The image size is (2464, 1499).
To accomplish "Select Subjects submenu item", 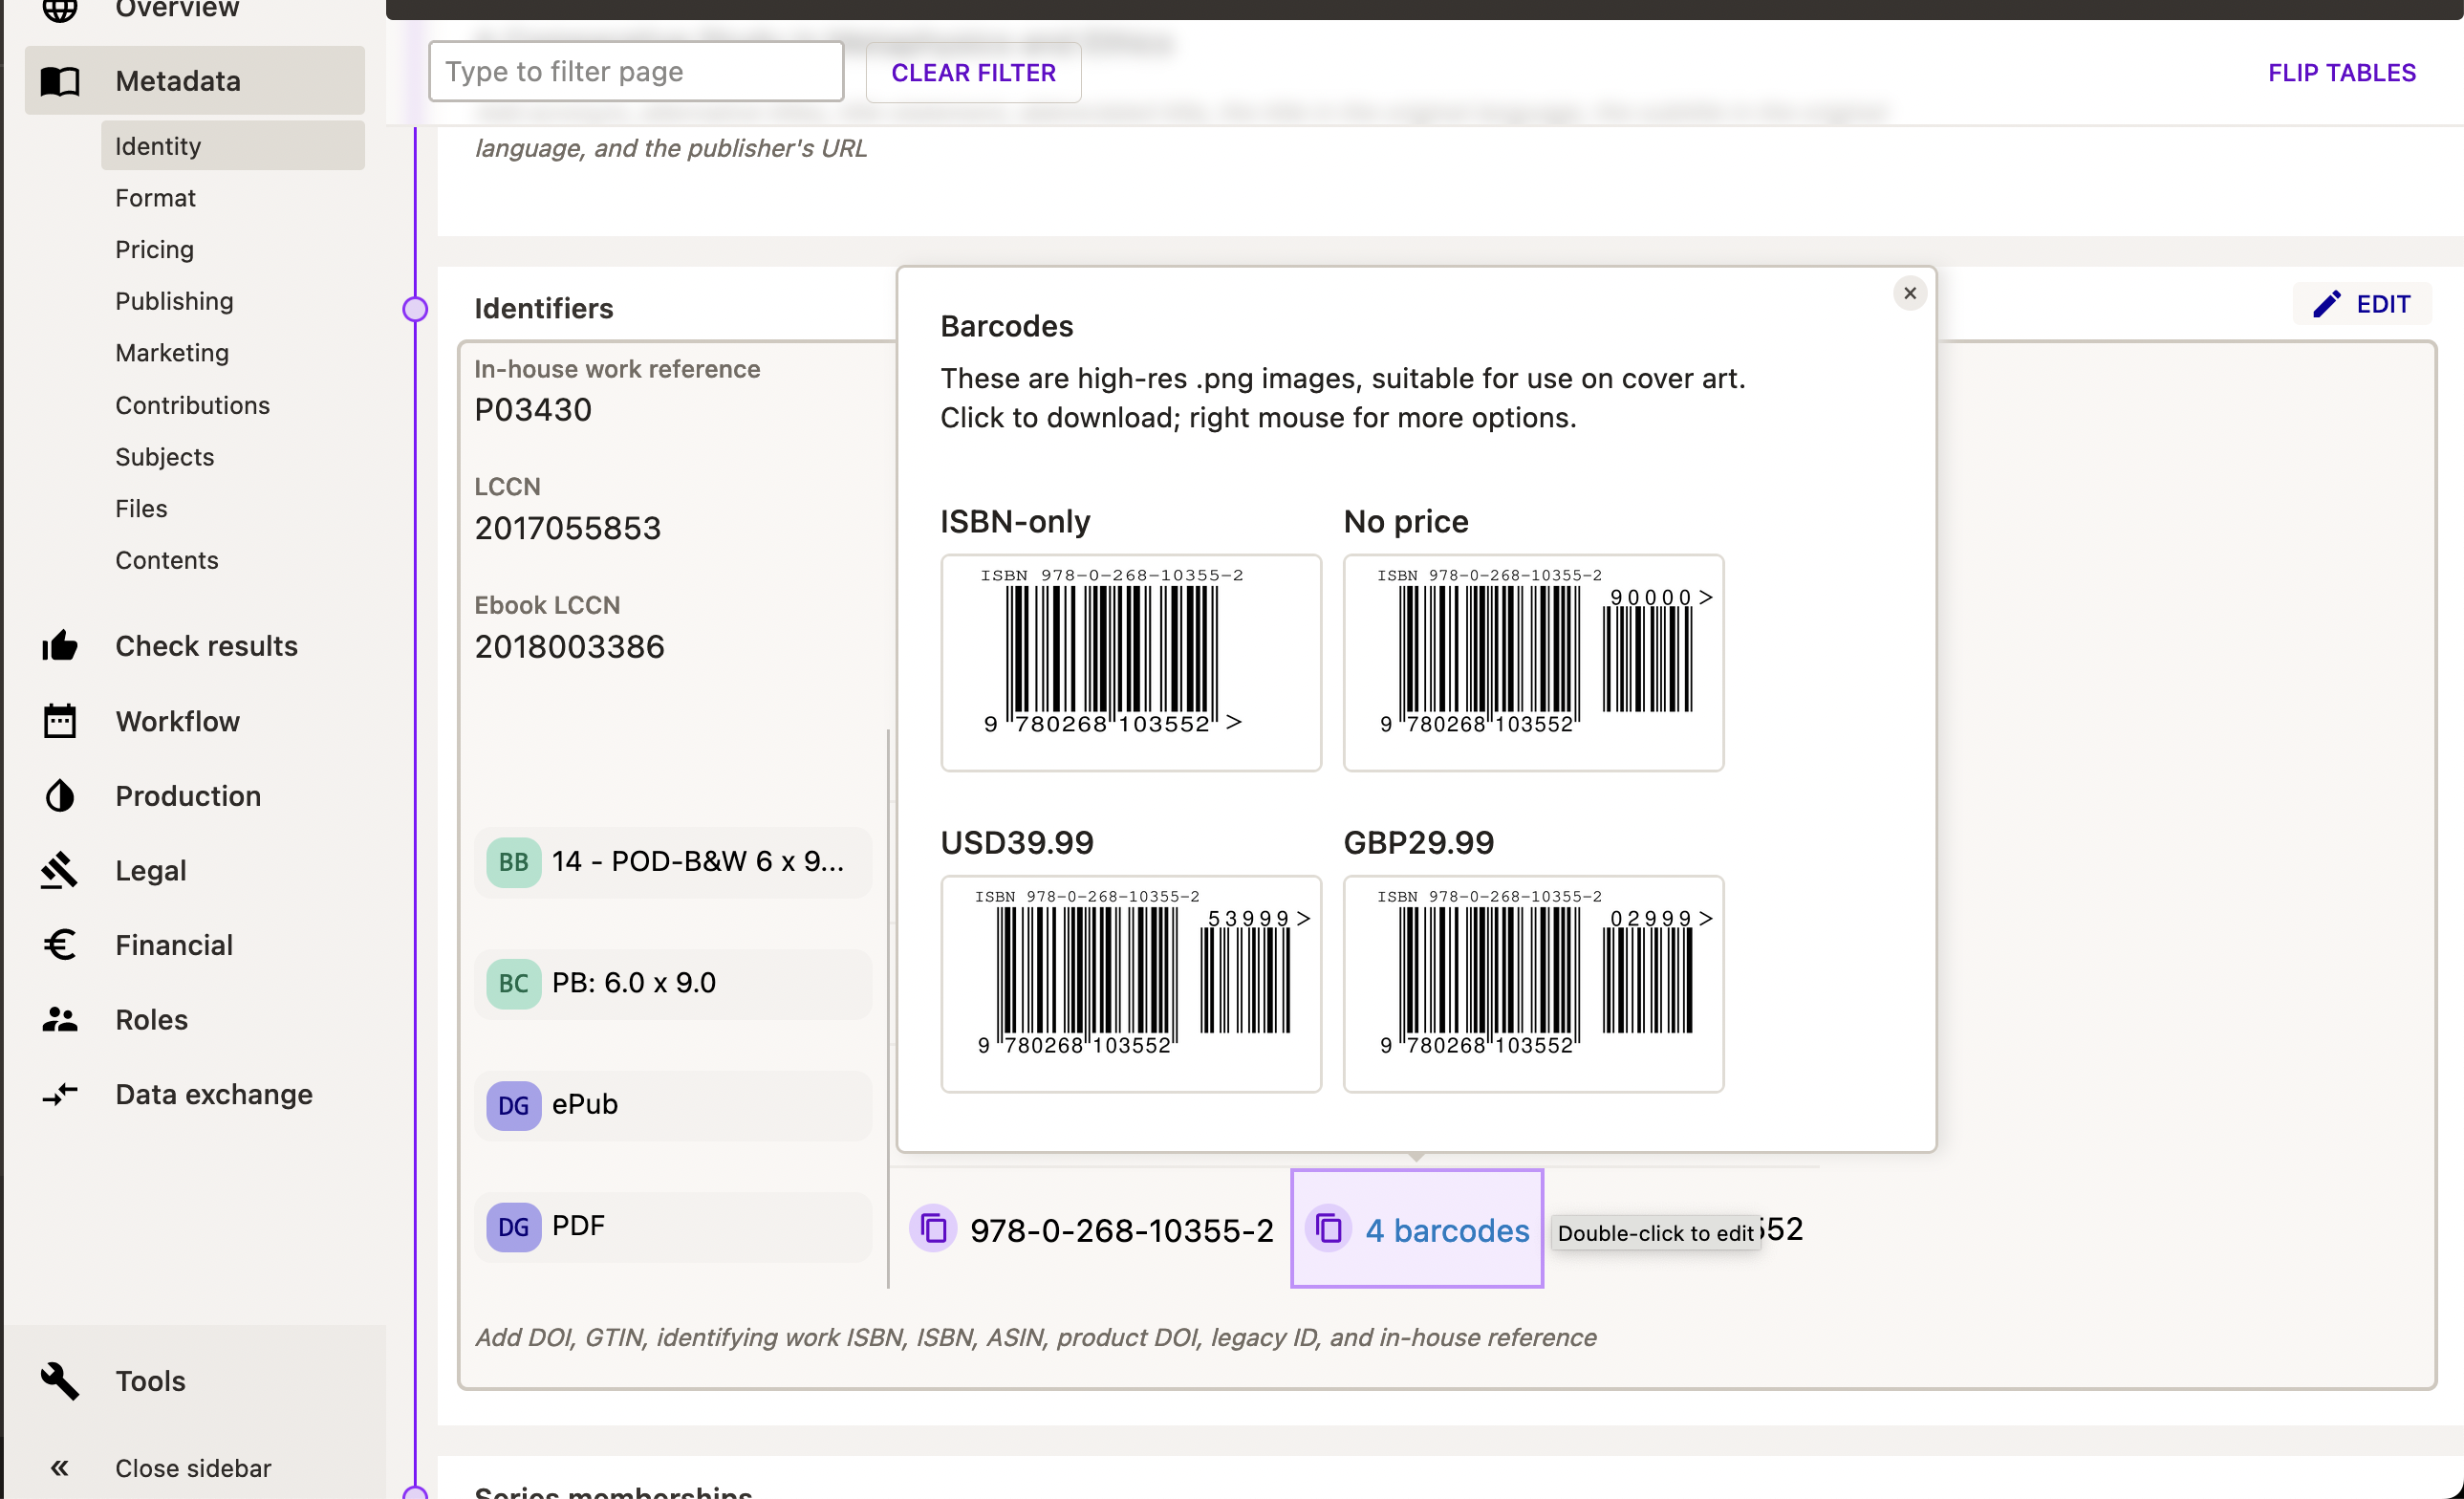I will point(164,457).
